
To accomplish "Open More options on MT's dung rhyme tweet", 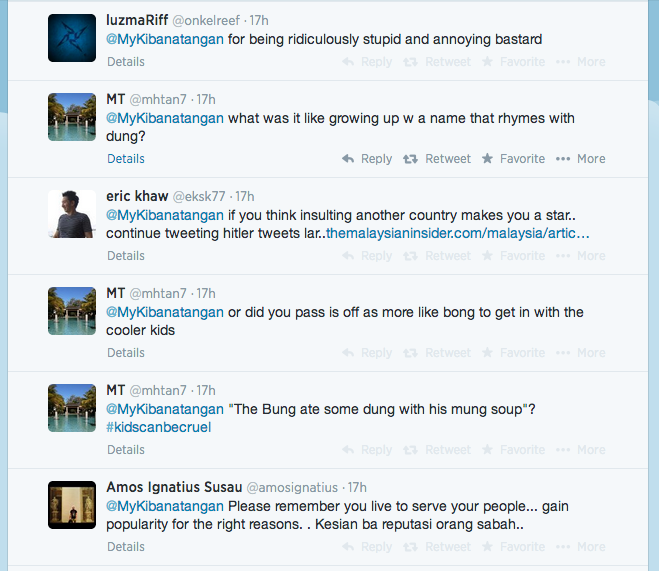I will [581, 159].
